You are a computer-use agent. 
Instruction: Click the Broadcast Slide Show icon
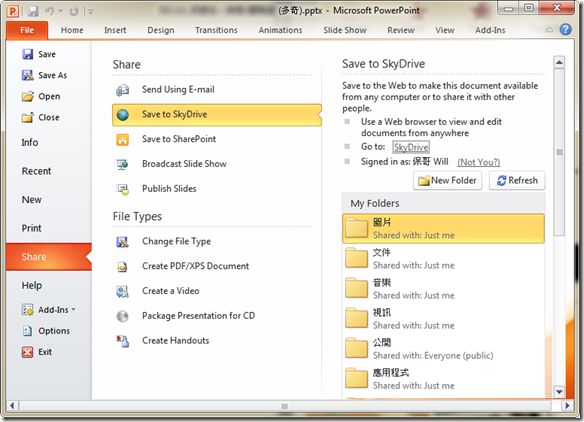123,164
